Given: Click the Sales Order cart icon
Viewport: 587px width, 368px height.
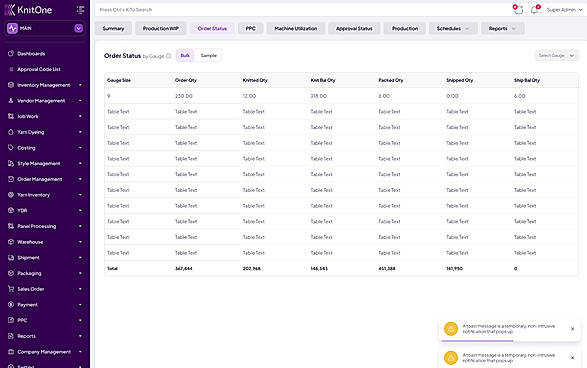Looking at the screenshot, I should pos(11,289).
